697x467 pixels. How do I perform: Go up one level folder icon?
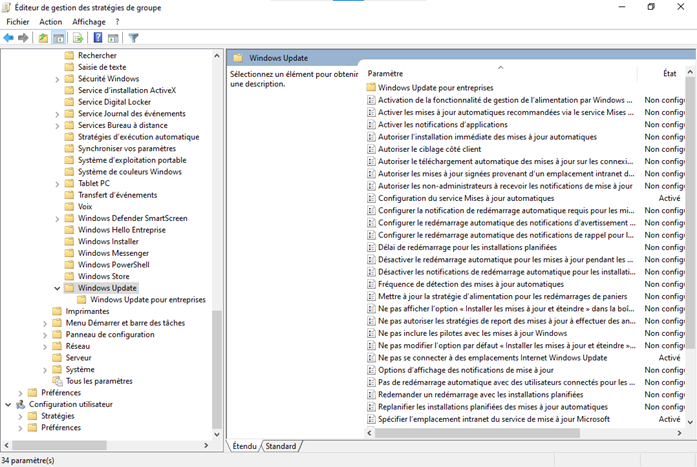click(x=43, y=38)
